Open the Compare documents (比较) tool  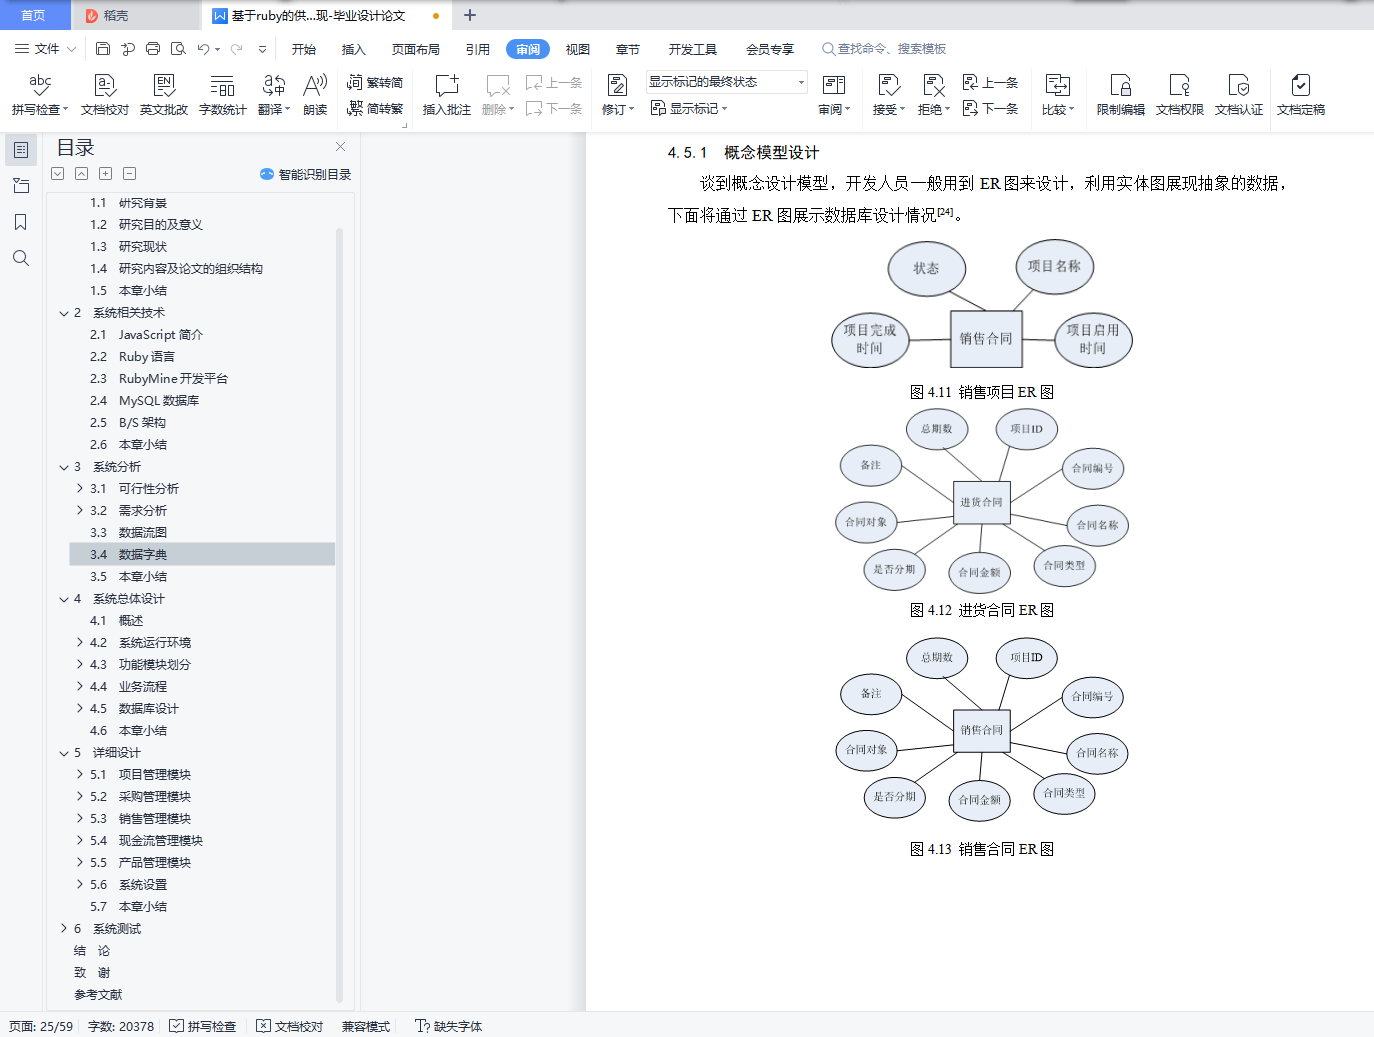1058,95
